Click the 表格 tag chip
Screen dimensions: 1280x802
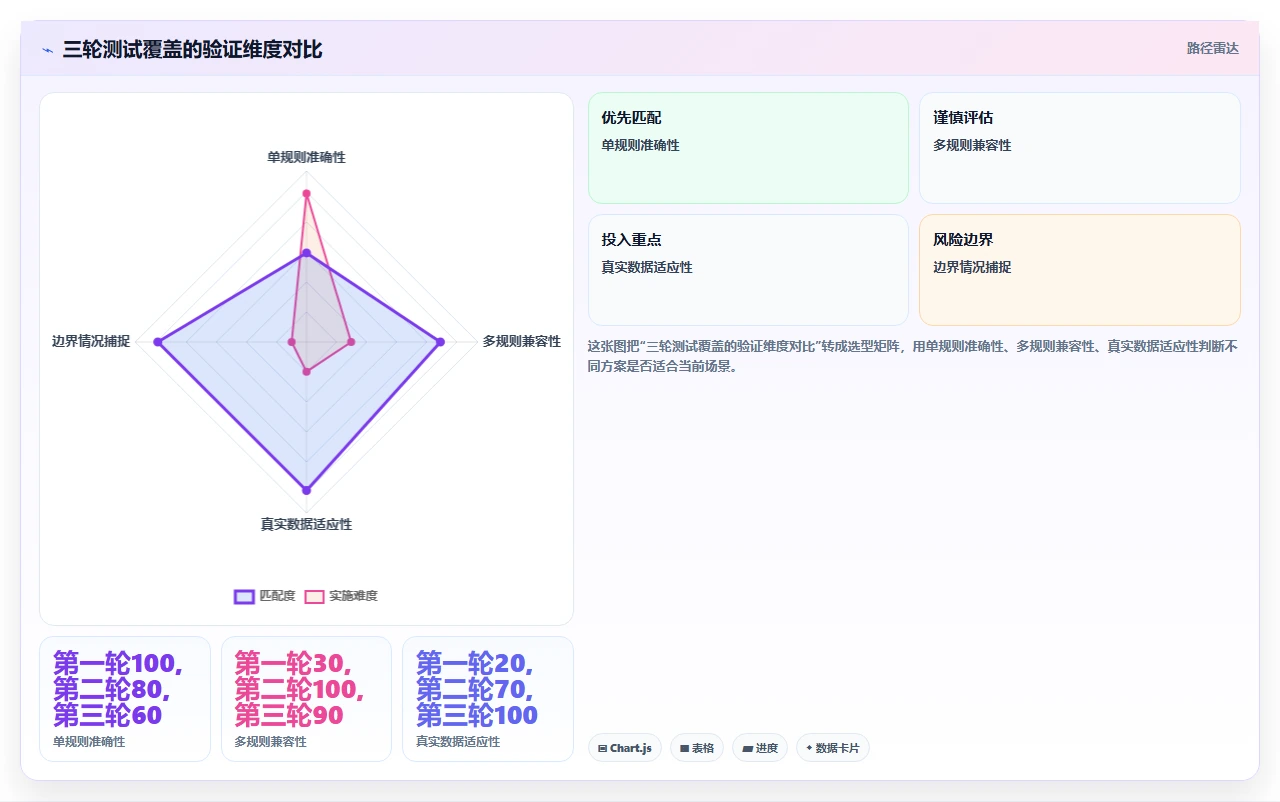(697, 748)
